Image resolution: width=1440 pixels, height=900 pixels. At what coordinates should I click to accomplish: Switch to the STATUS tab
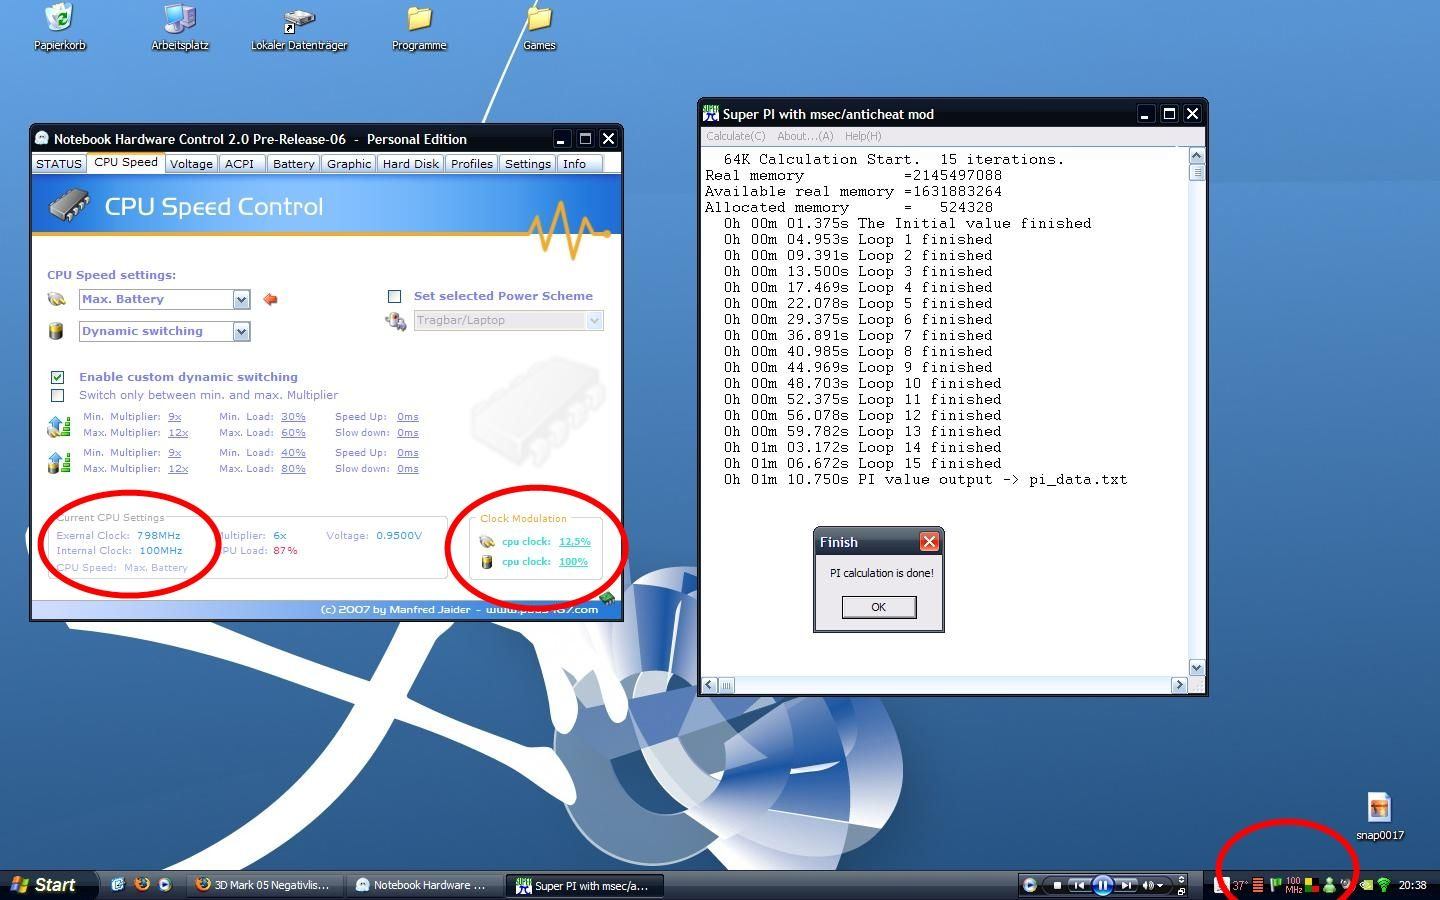[x=59, y=164]
